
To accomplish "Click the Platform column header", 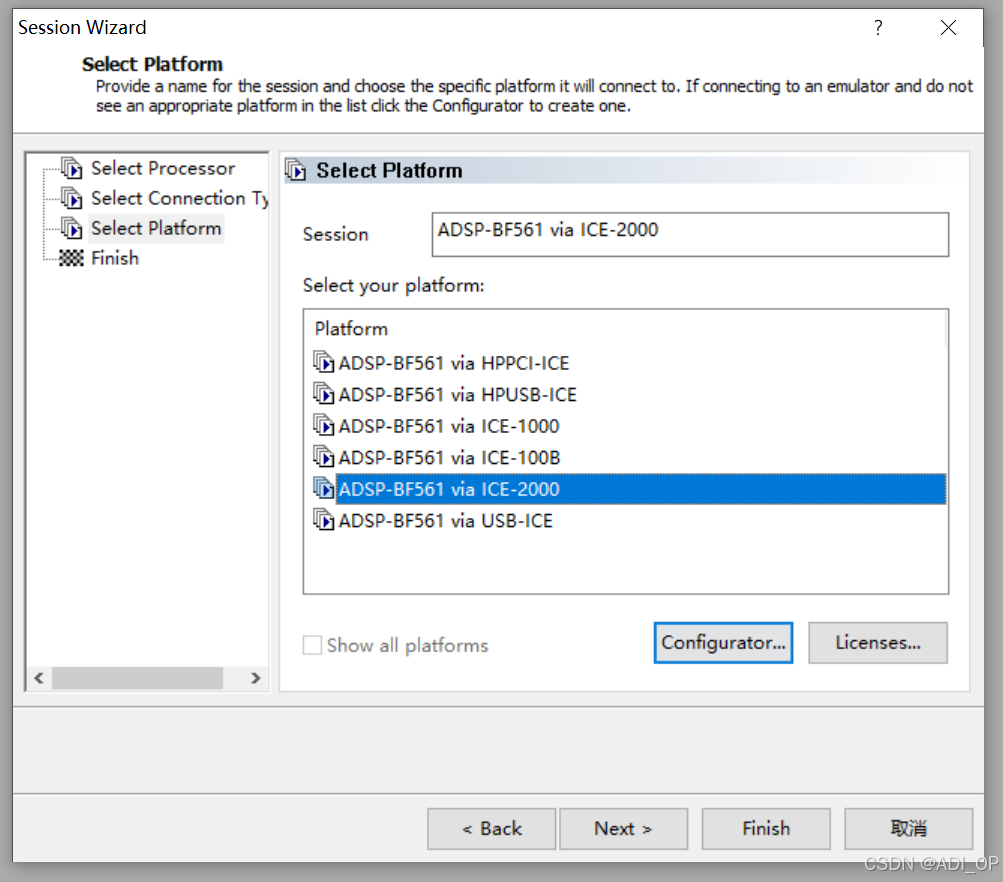I will (x=351, y=329).
